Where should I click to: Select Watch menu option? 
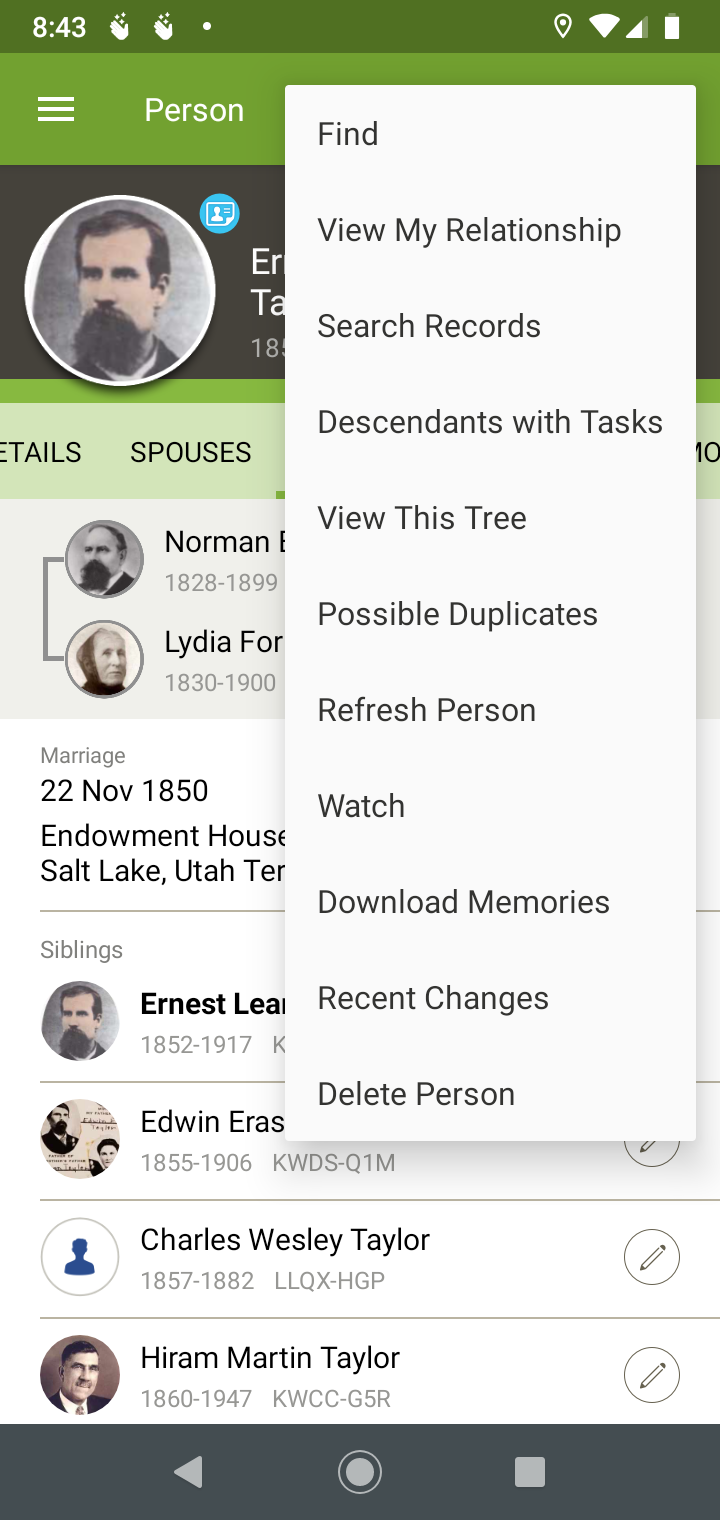click(x=361, y=806)
